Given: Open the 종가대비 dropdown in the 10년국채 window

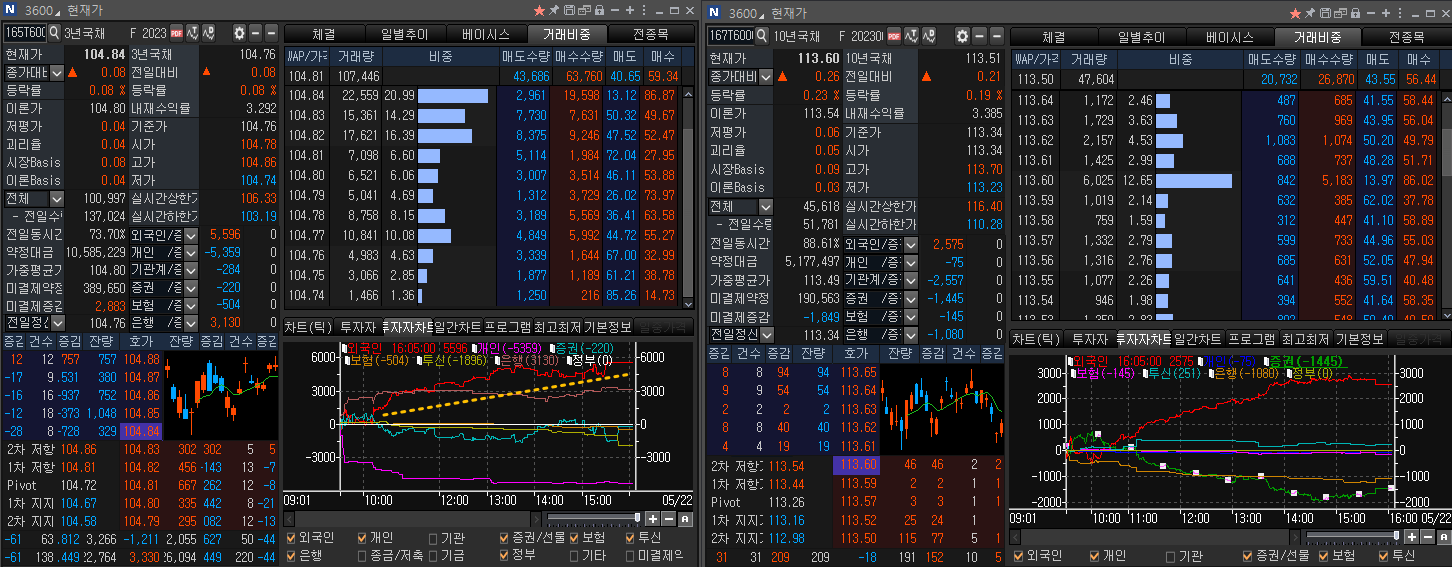Looking at the screenshot, I should click(x=766, y=76).
